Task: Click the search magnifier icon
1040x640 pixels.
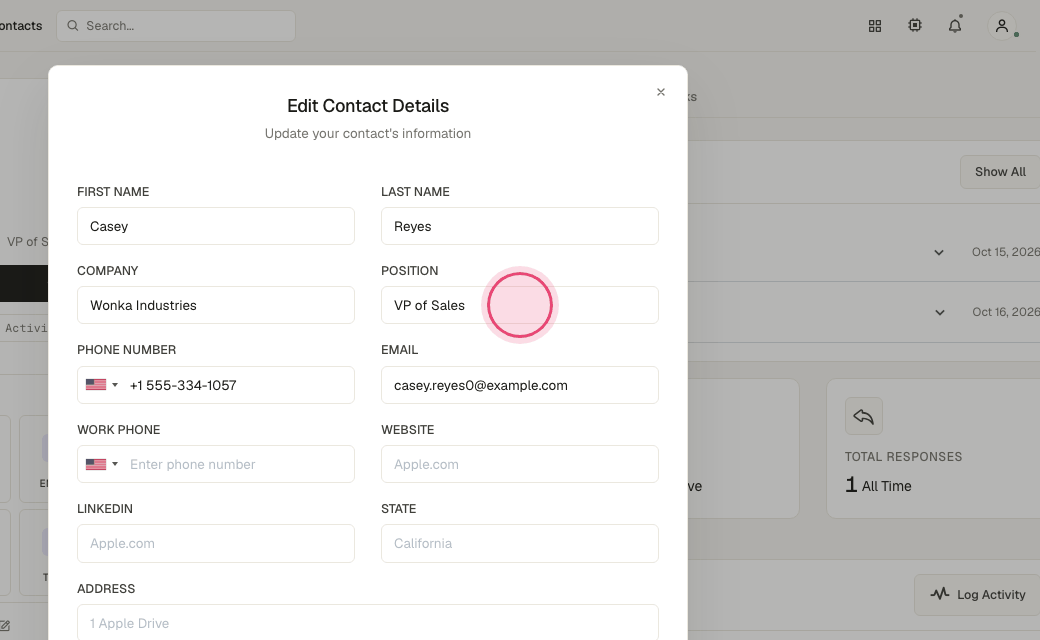Action: click(x=73, y=26)
